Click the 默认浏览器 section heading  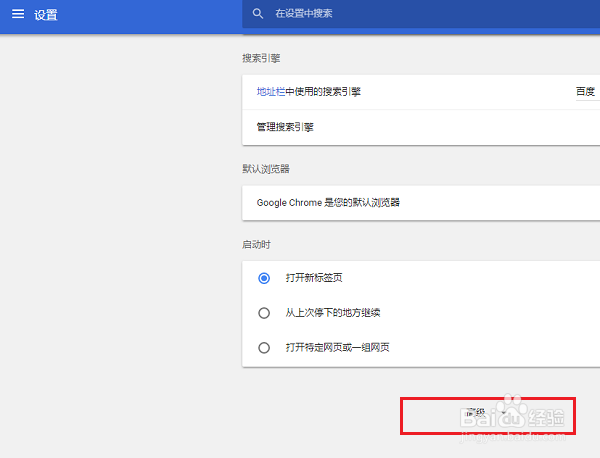[x=266, y=169]
